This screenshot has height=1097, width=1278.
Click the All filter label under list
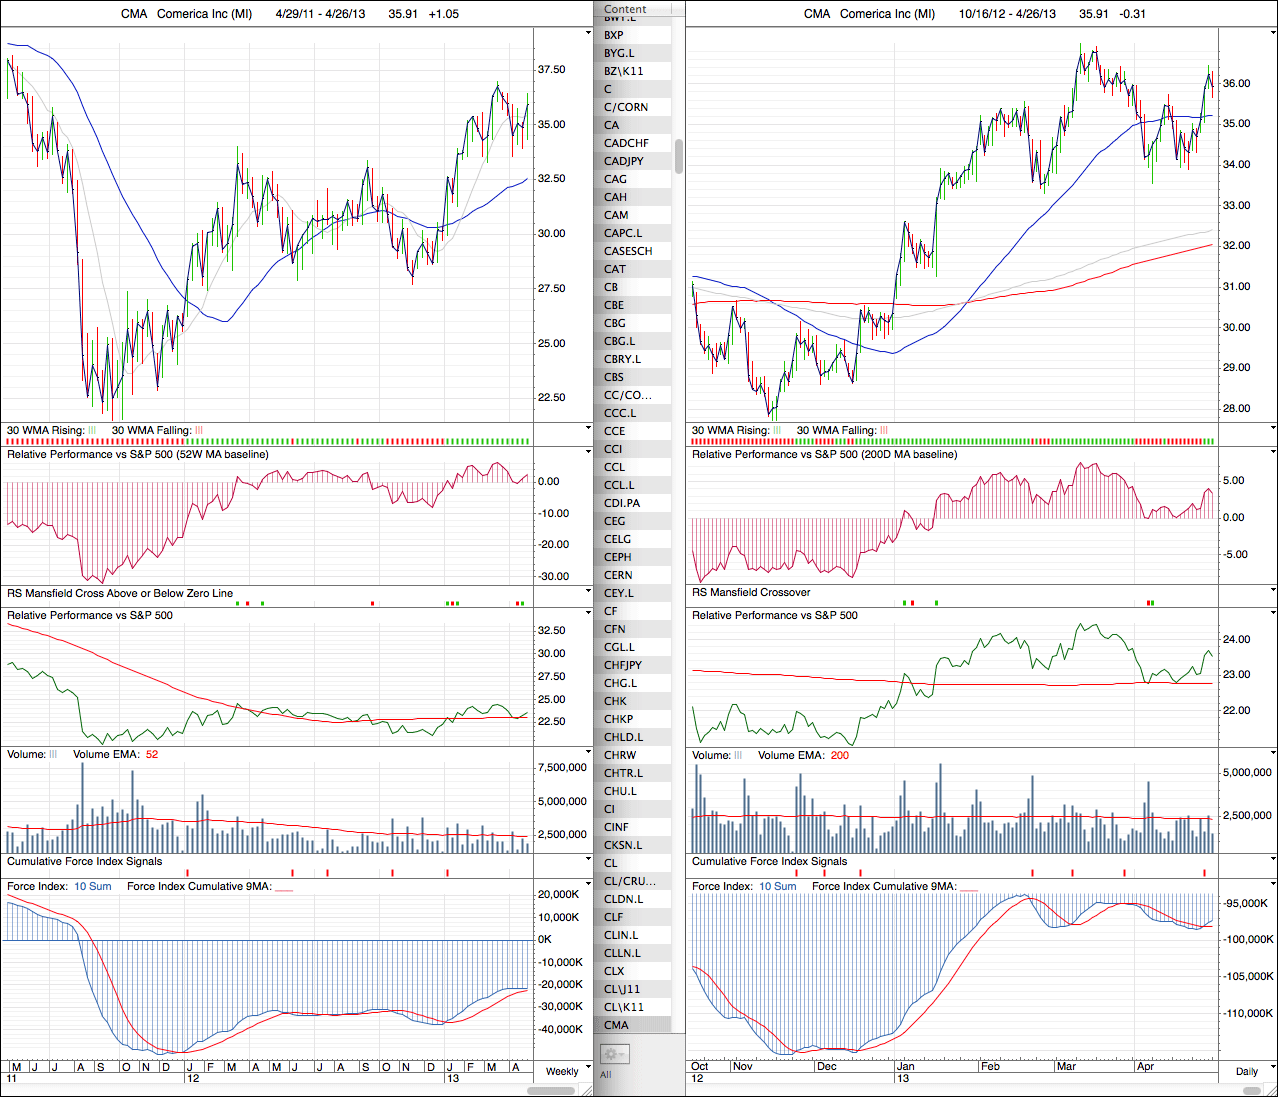(605, 1075)
